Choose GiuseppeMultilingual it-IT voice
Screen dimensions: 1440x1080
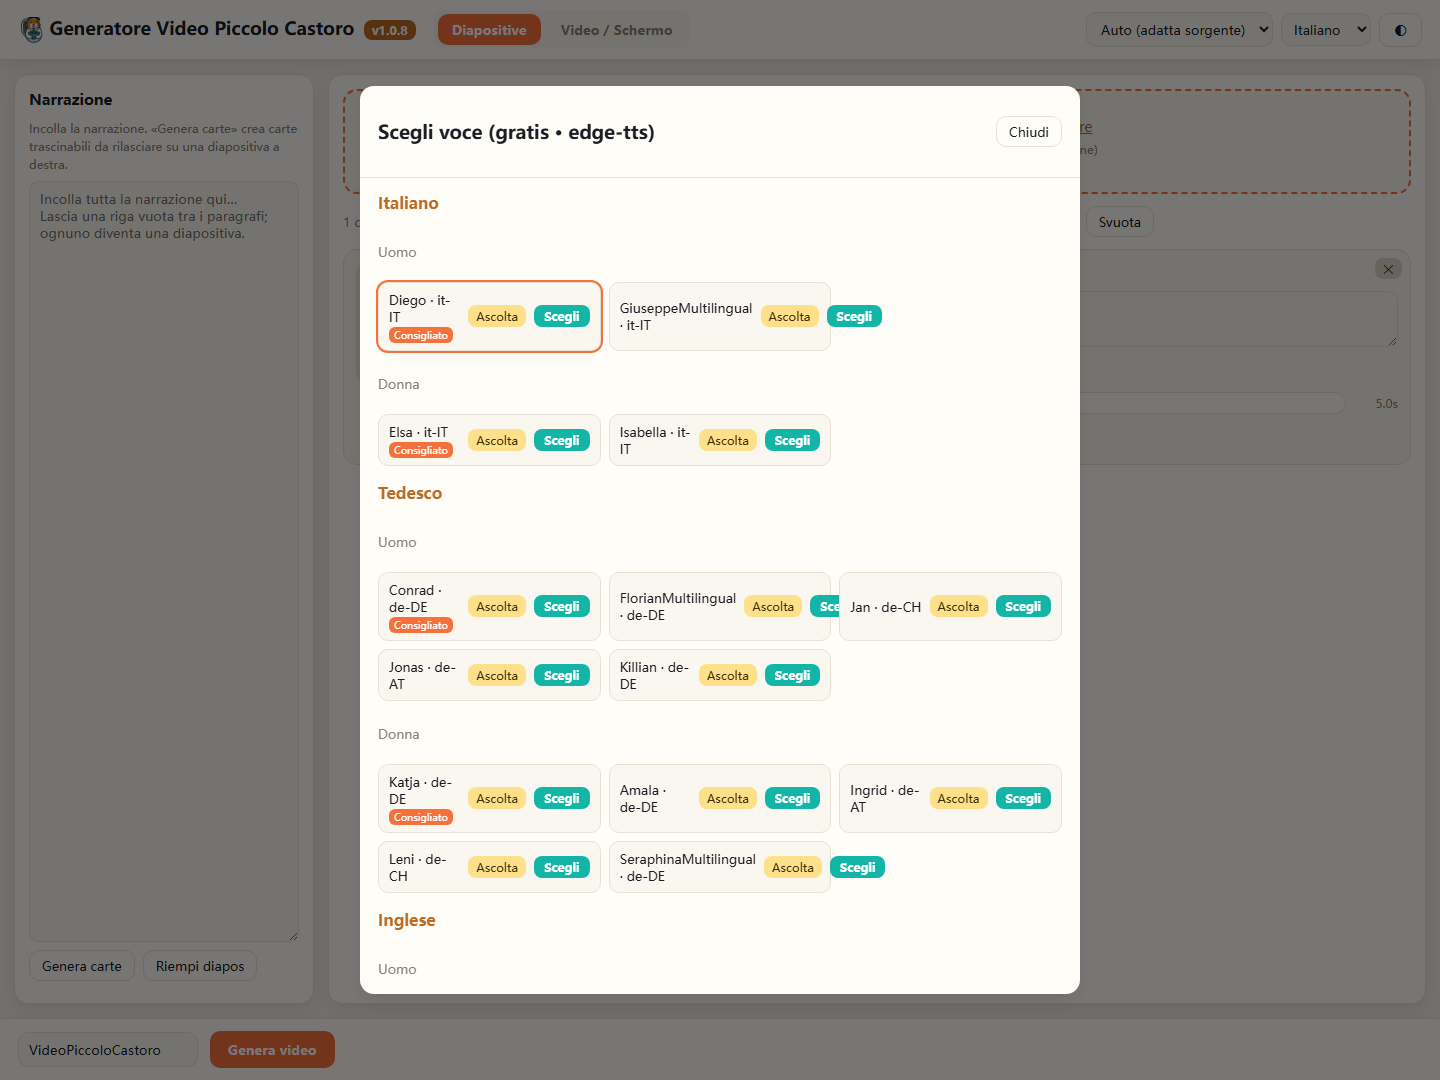pos(854,317)
